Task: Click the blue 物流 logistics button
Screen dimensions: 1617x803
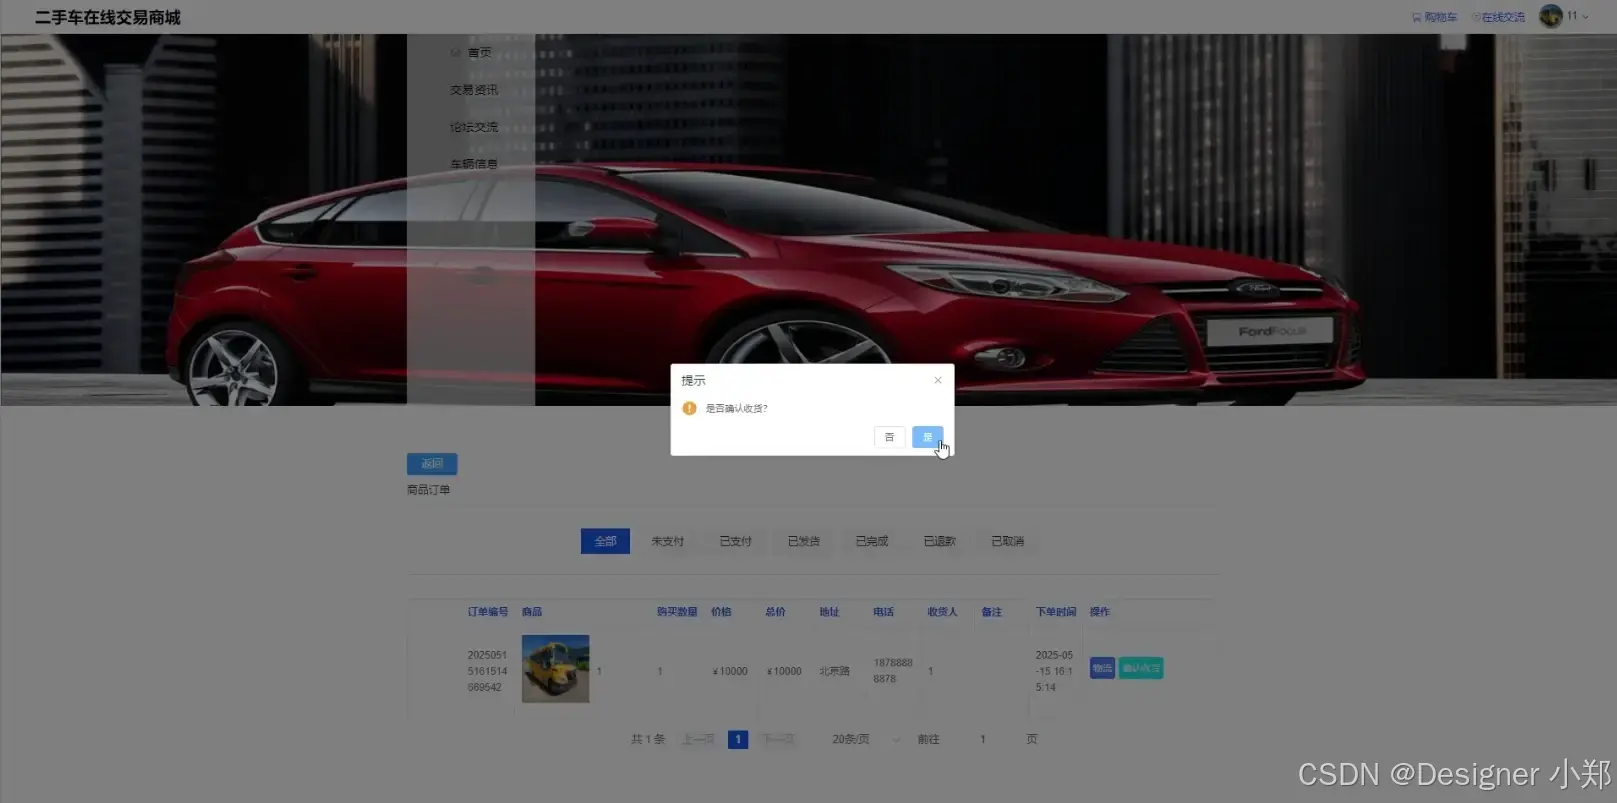Action: (1102, 668)
